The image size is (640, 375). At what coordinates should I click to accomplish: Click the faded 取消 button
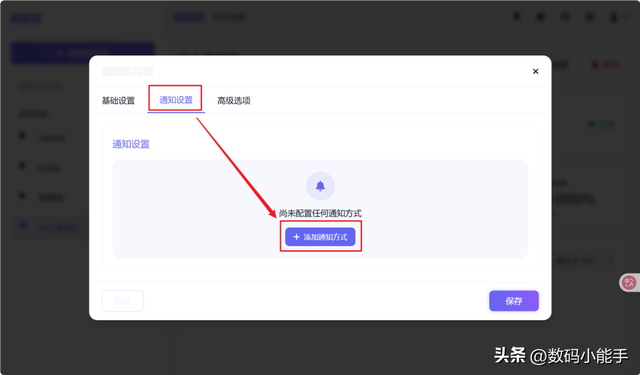click(122, 301)
